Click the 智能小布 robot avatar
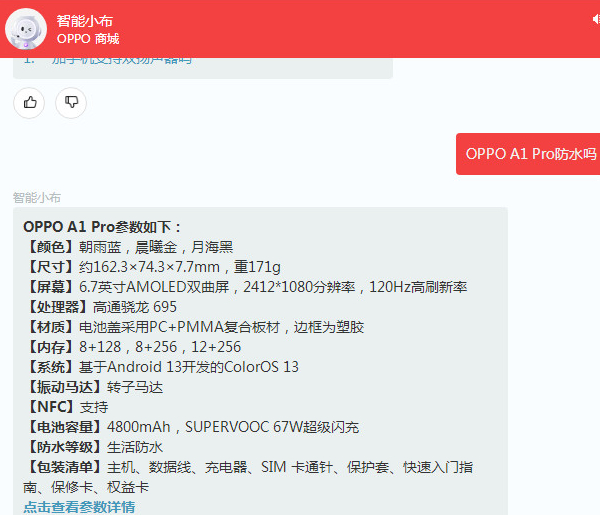Viewport: 600px width, 515px height. tap(26, 29)
